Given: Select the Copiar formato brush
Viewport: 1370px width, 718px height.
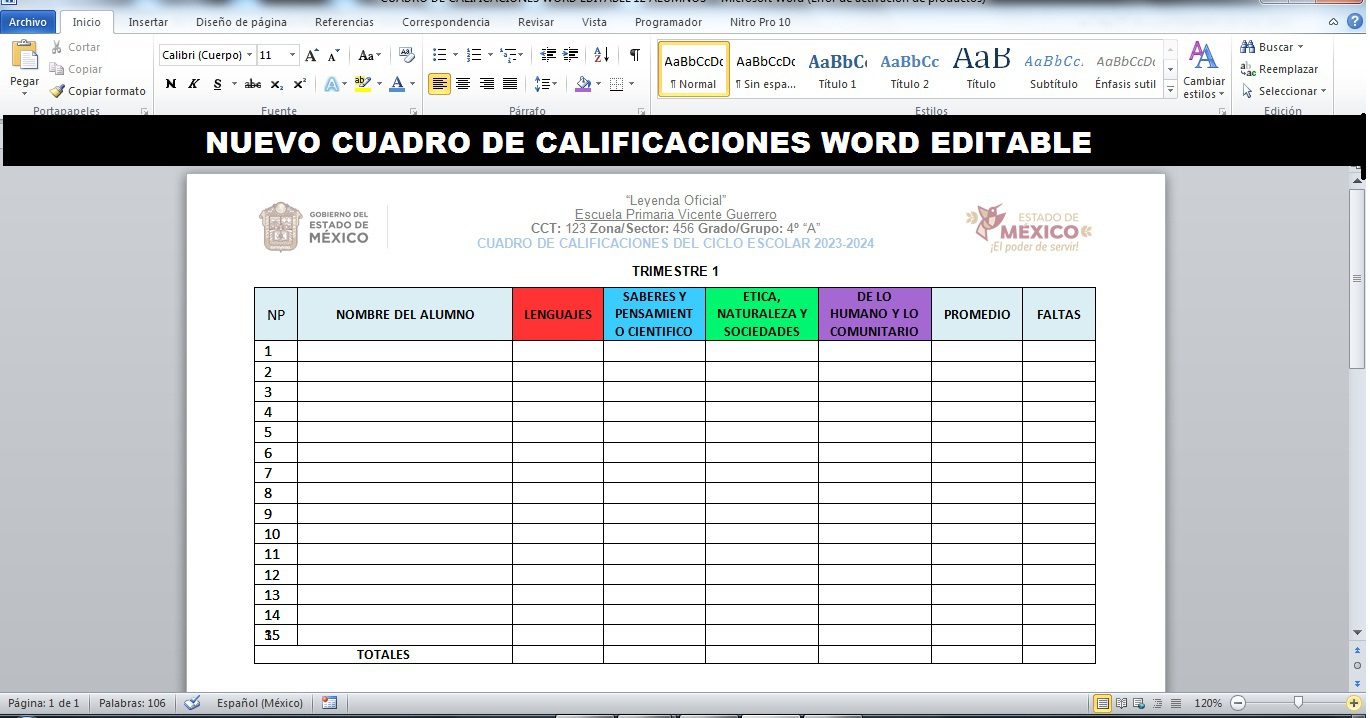Looking at the screenshot, I should (98, 91).
